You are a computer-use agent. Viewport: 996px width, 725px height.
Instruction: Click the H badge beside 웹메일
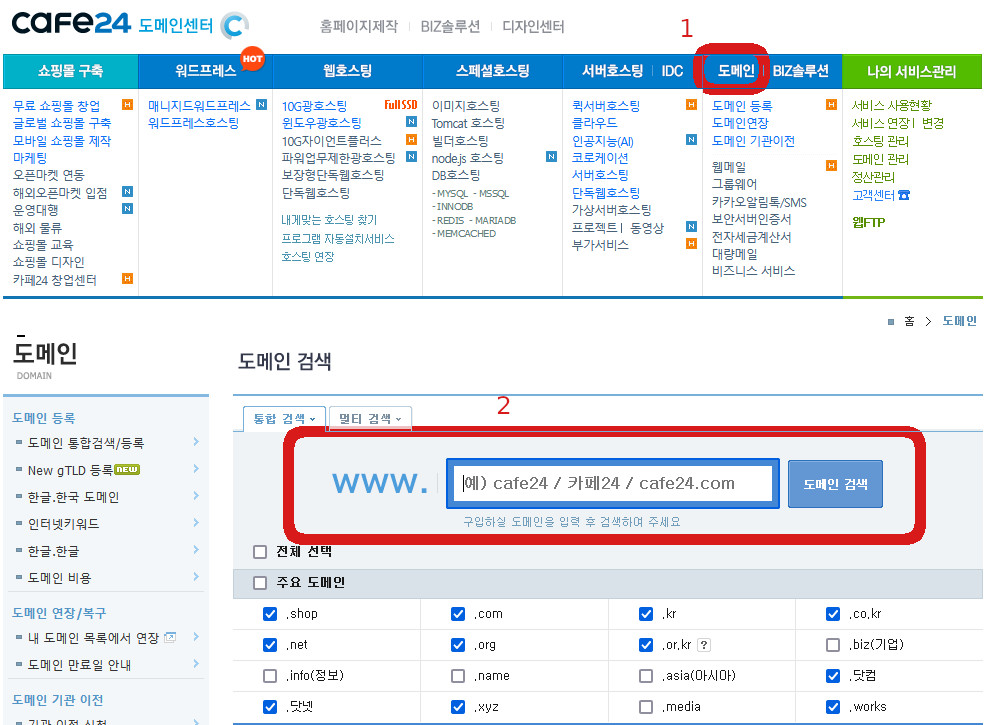831,166
